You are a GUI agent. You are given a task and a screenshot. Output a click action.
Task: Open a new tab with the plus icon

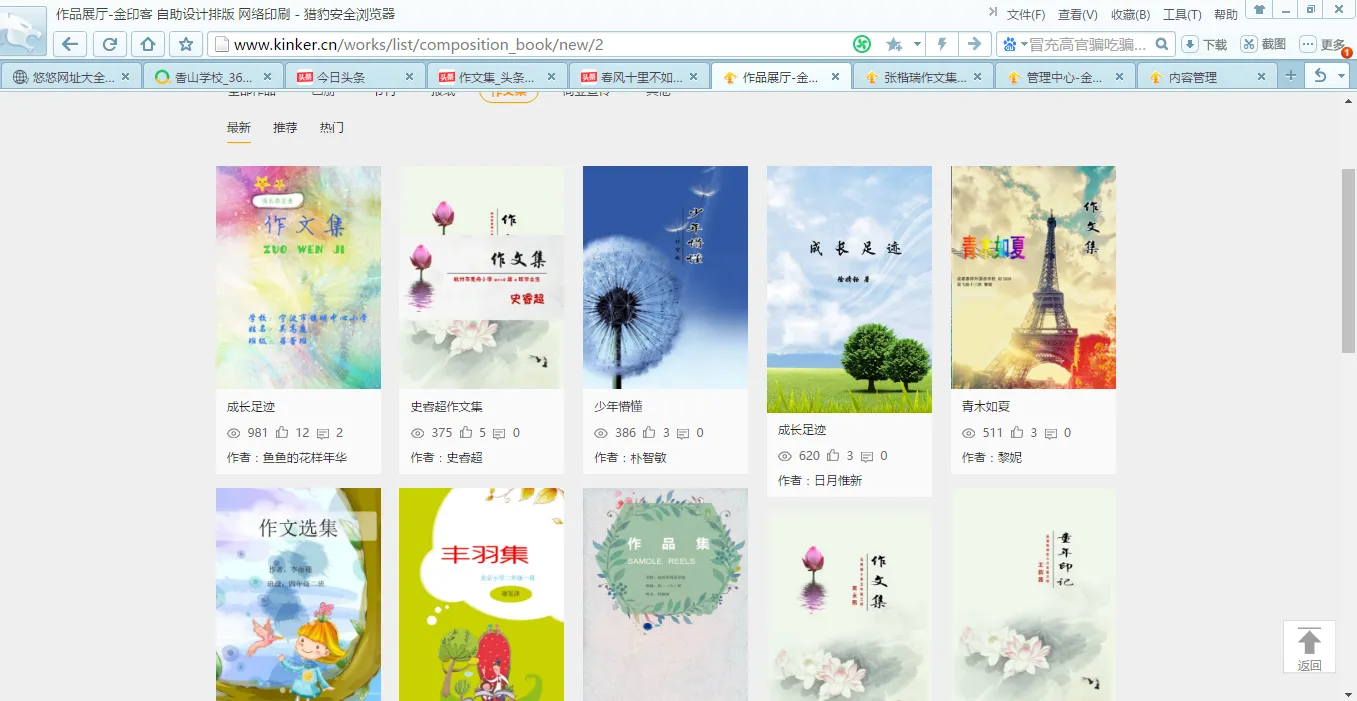point(1290,76)
